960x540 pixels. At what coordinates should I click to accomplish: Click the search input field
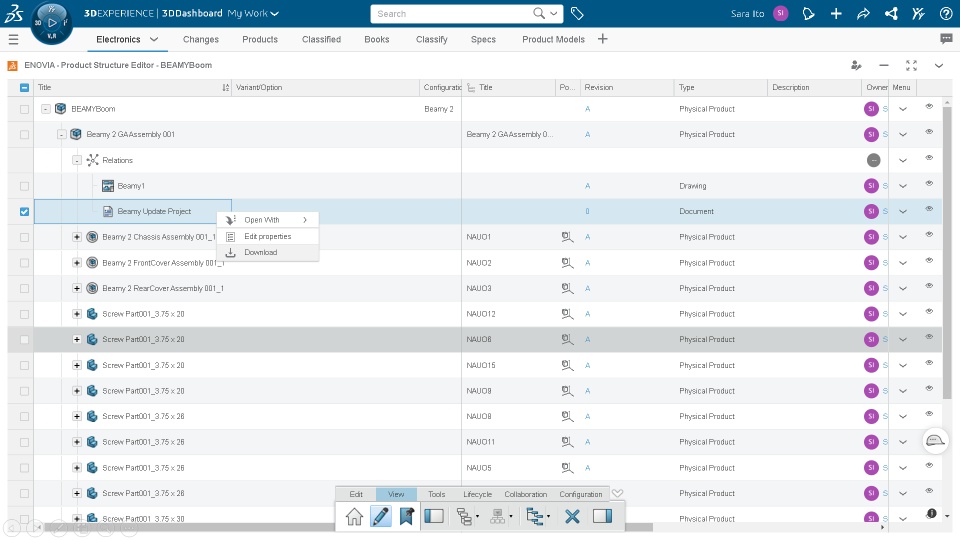coord(453,13)
